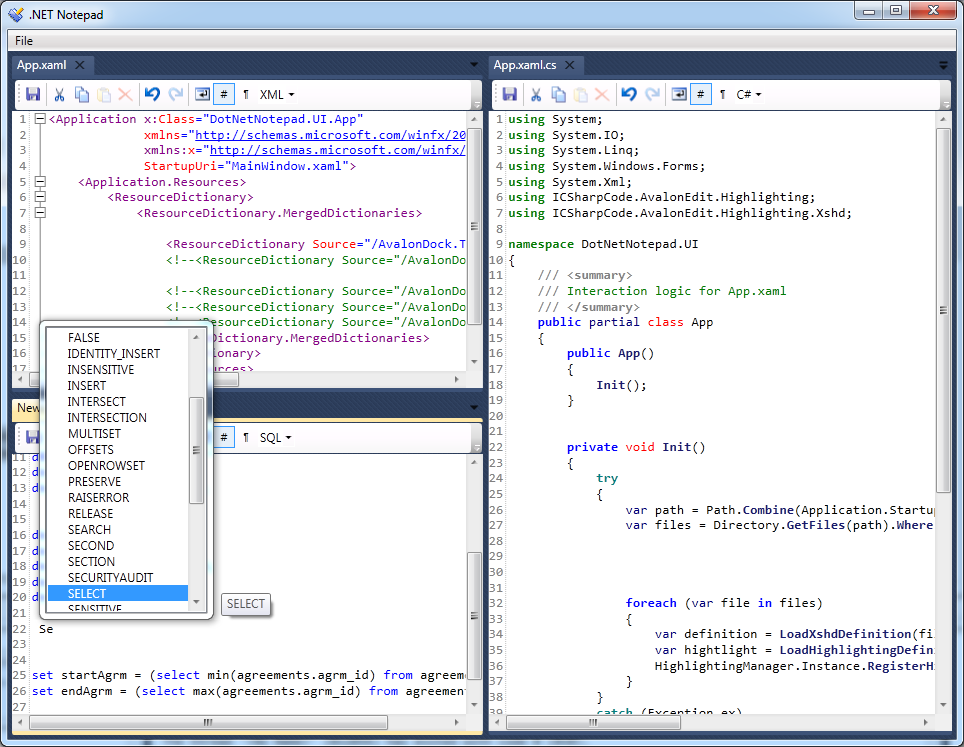Viewport: 964px width, 747px height.
Task: Toggle line numbers in App.xaml toolbar
Action: tap(224, 94)
